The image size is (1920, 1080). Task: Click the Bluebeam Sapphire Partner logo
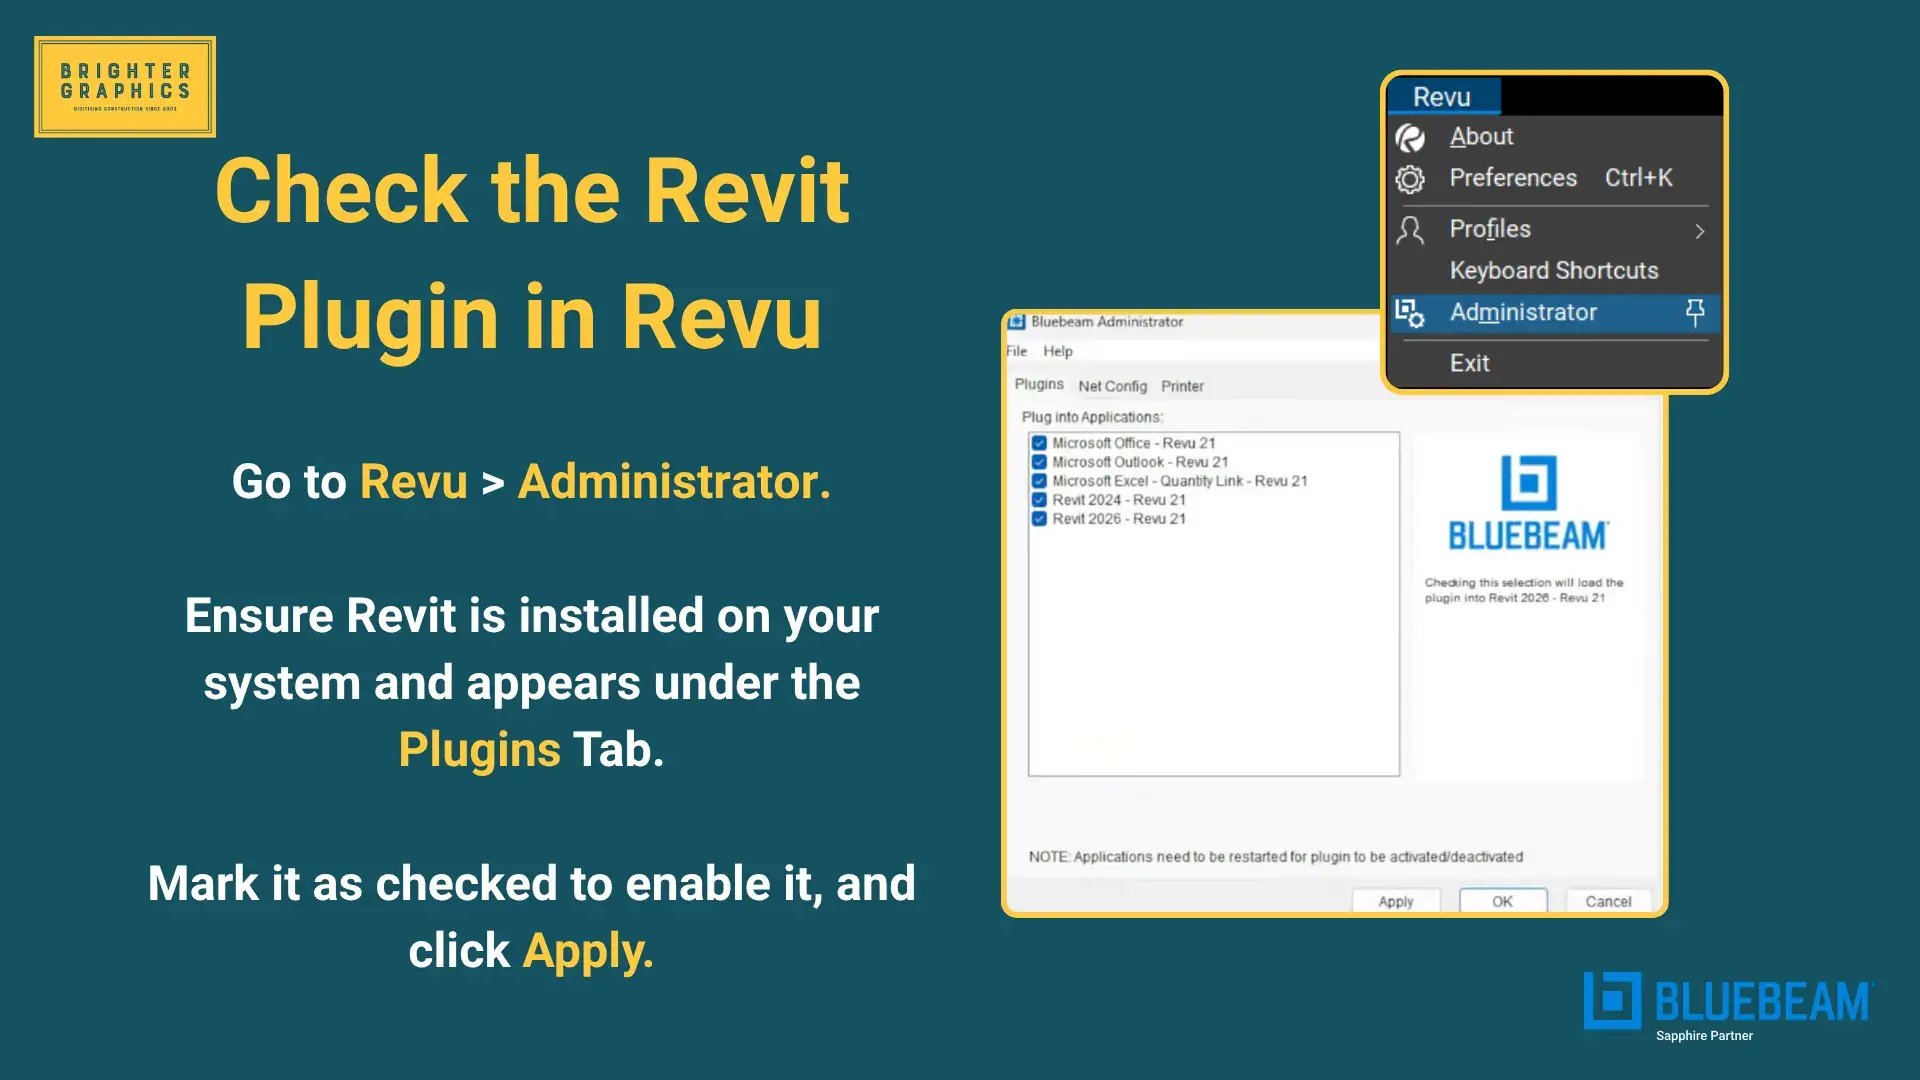click(x=1728, y=1006)
